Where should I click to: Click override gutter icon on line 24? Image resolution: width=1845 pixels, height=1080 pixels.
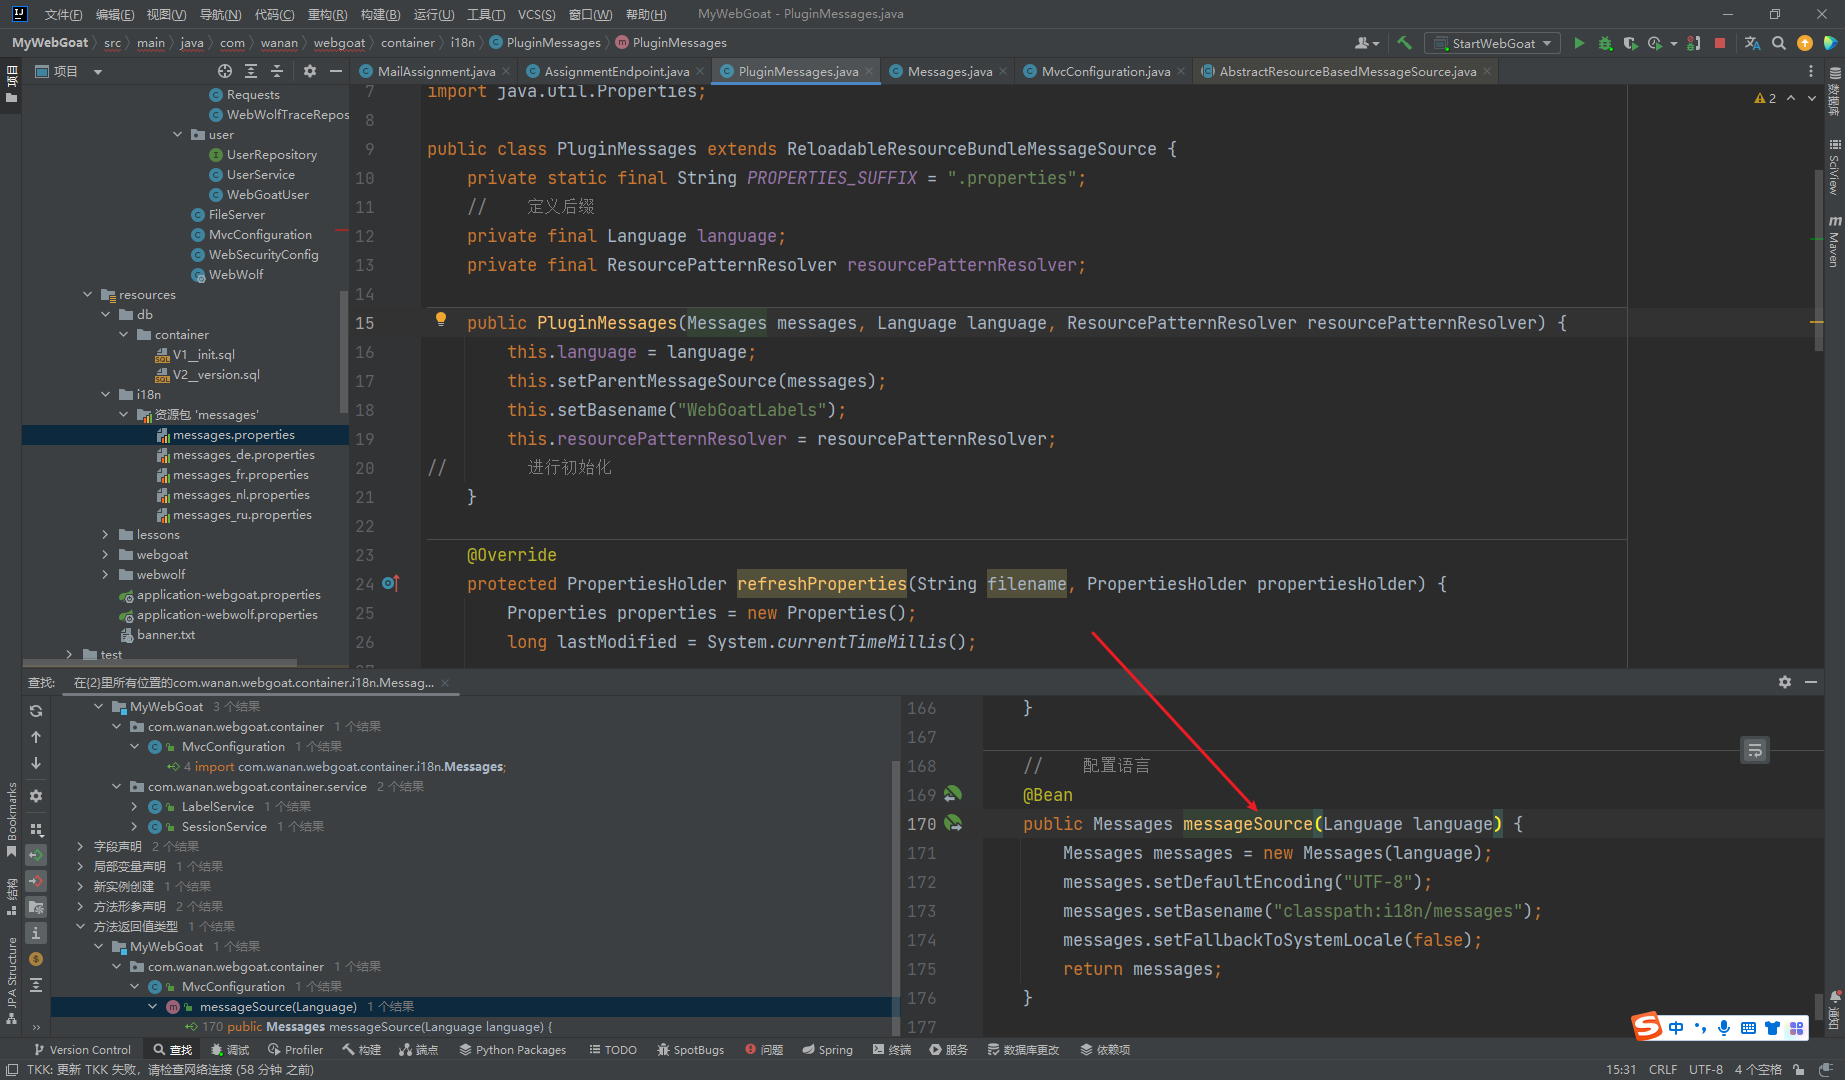click(x=390, y=583)
